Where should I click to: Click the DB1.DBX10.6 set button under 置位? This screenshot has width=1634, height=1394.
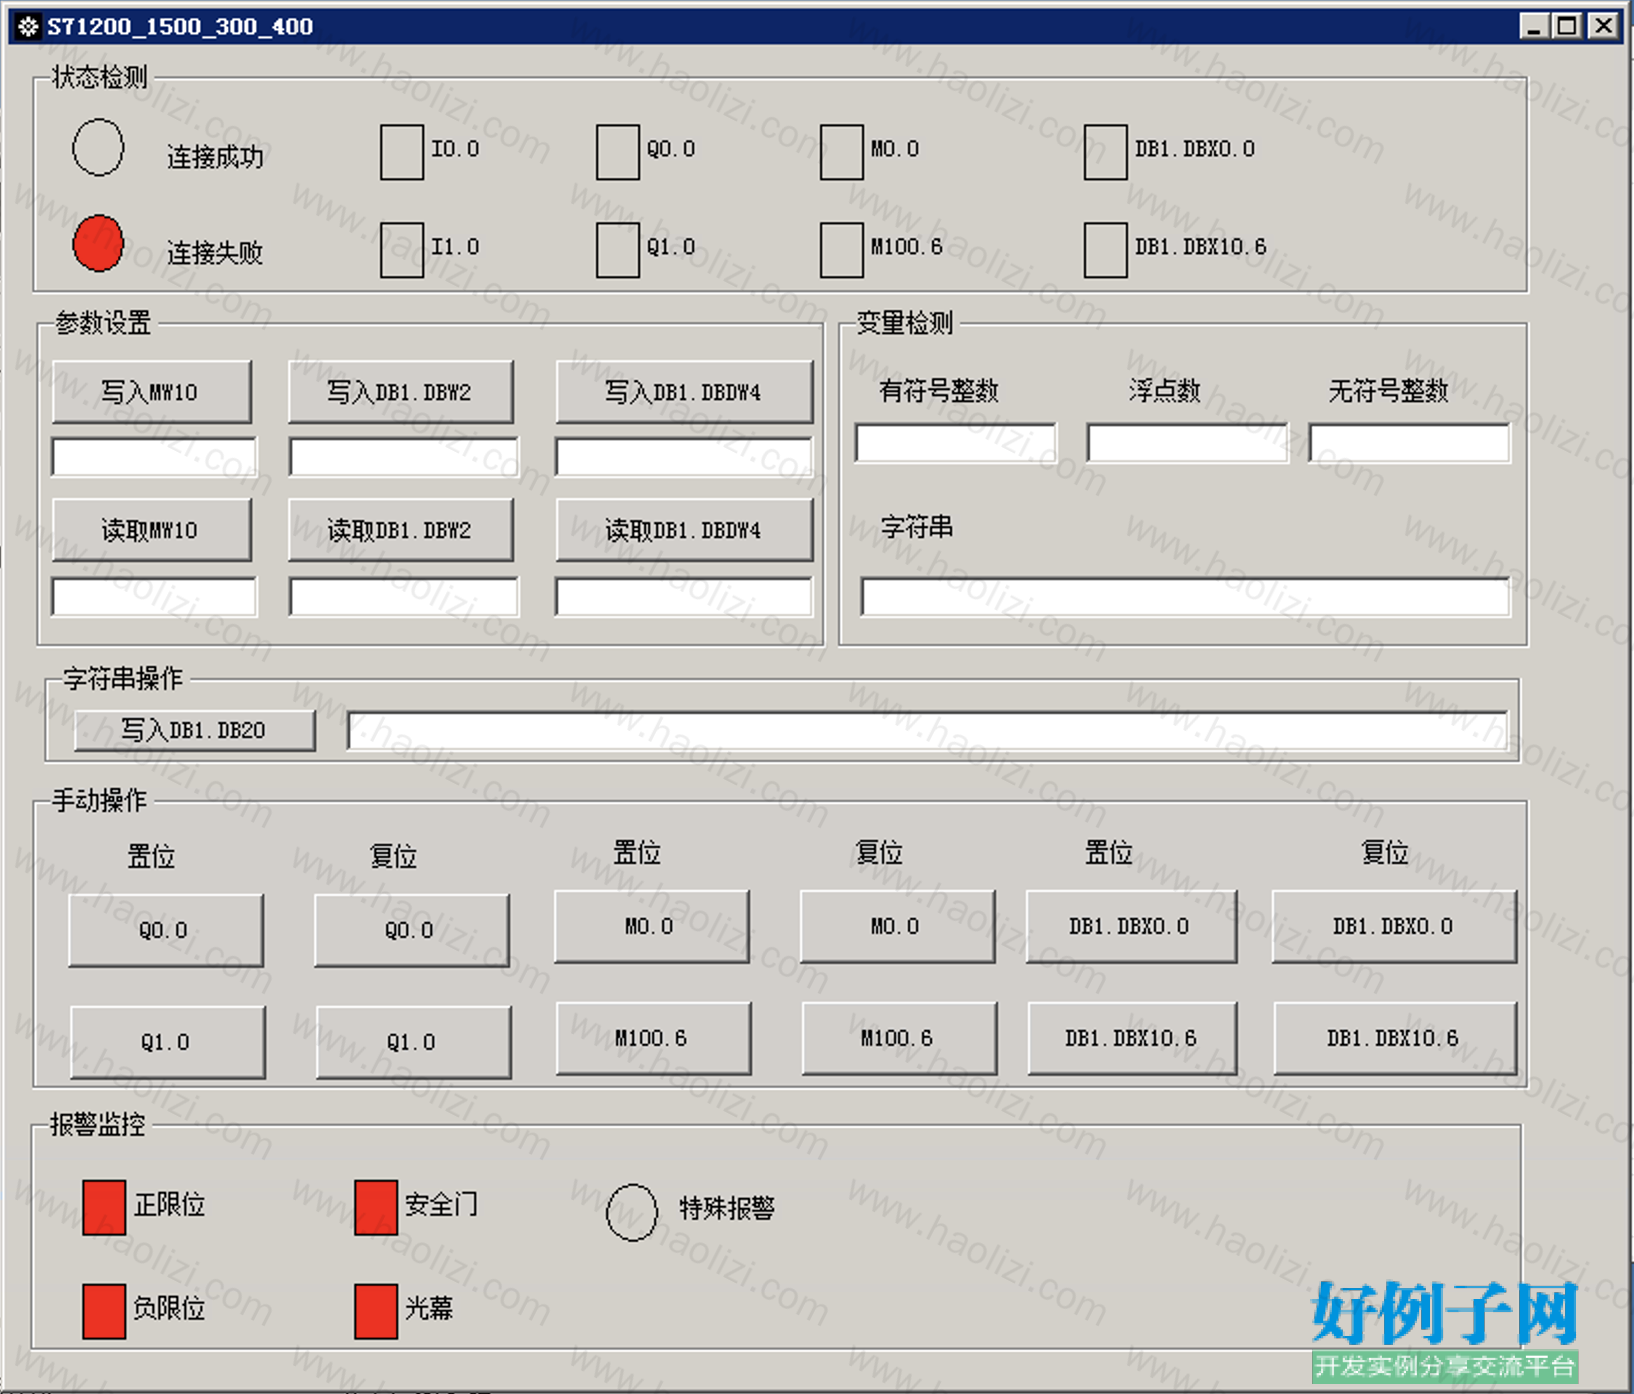pos(1133,1038)
